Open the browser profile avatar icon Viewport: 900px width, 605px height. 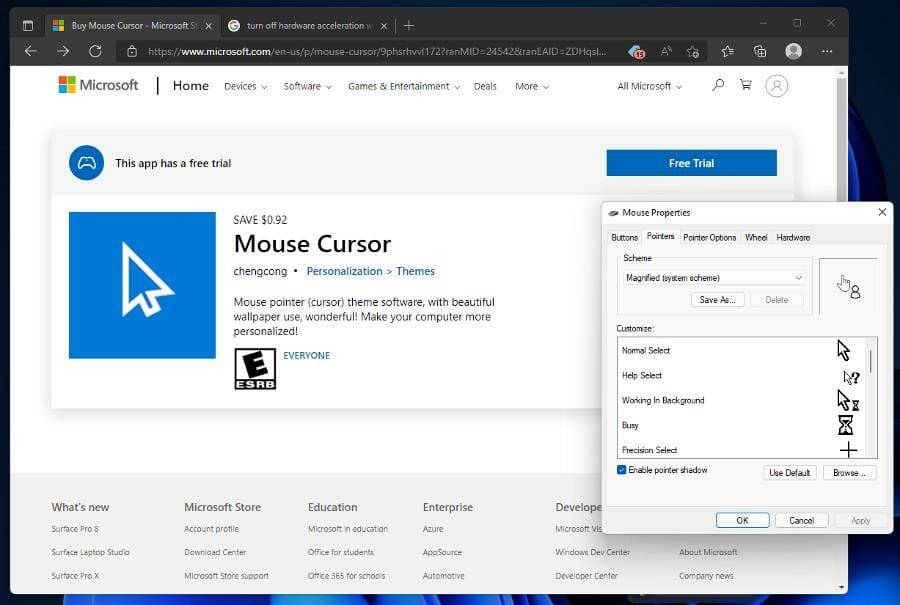[x=792, y=50]
